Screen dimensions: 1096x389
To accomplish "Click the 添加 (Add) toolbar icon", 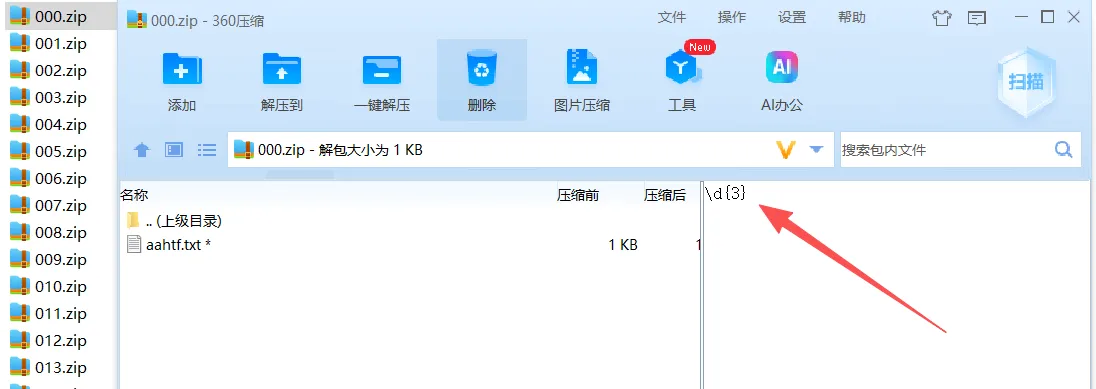I will [x=182, y=69].
